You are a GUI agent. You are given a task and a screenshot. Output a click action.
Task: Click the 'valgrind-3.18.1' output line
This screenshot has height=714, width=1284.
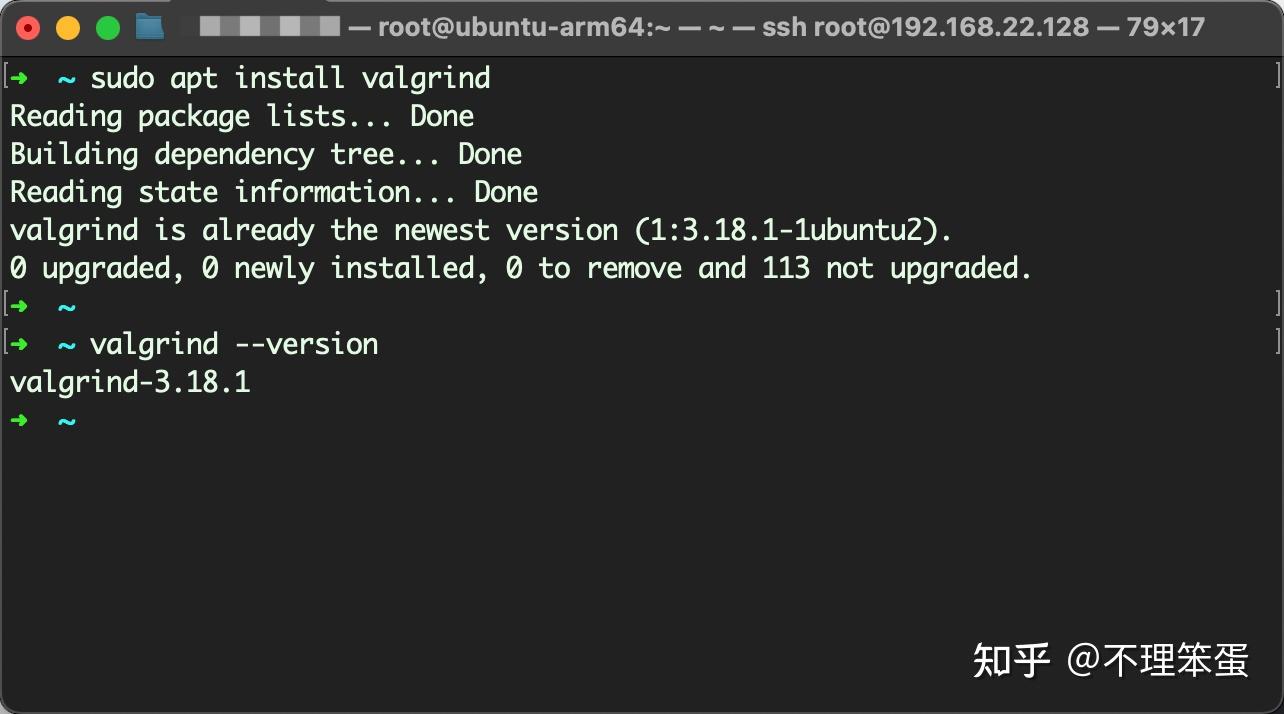pos(130,382)
